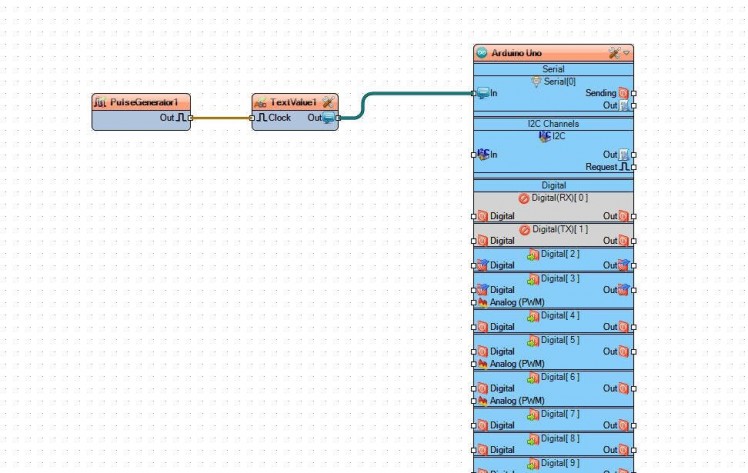748x473 pixels.
Task: Click Digital[2] Digital input pin icon
Action: coord(483,265)
